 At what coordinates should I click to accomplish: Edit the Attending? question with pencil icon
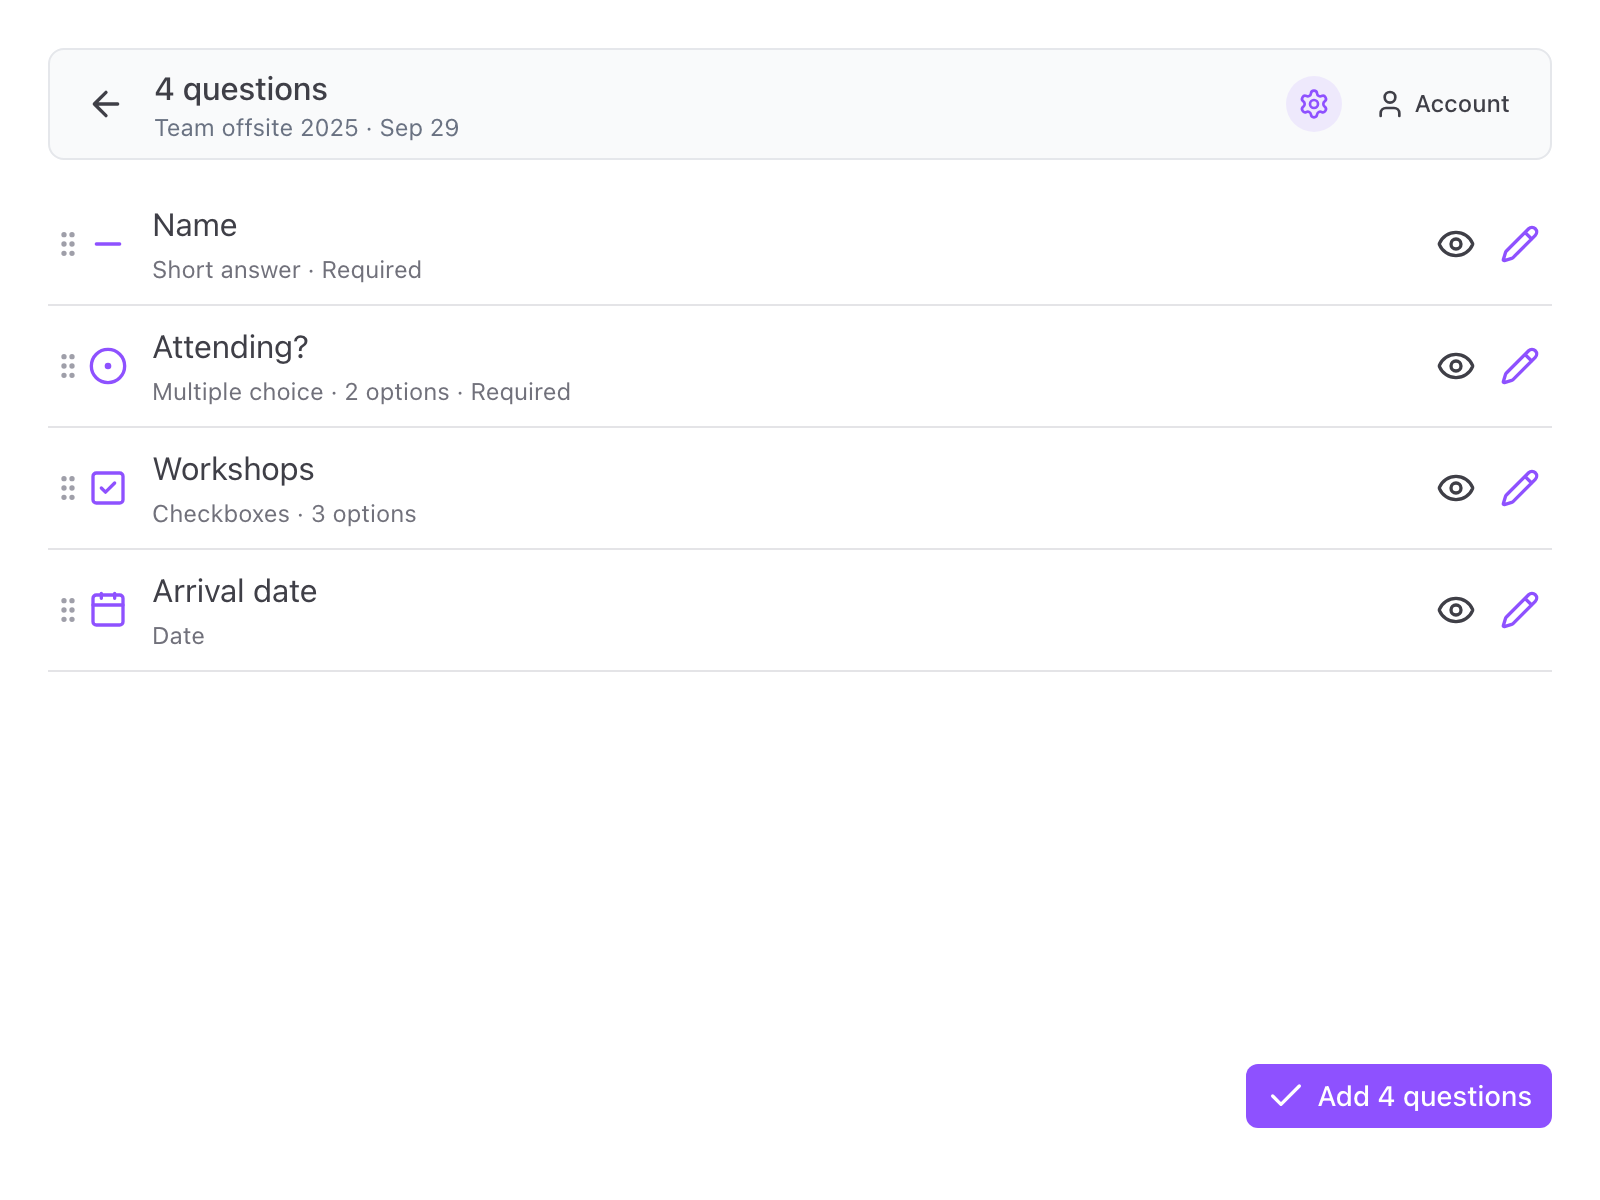[x=1520, y=366]
